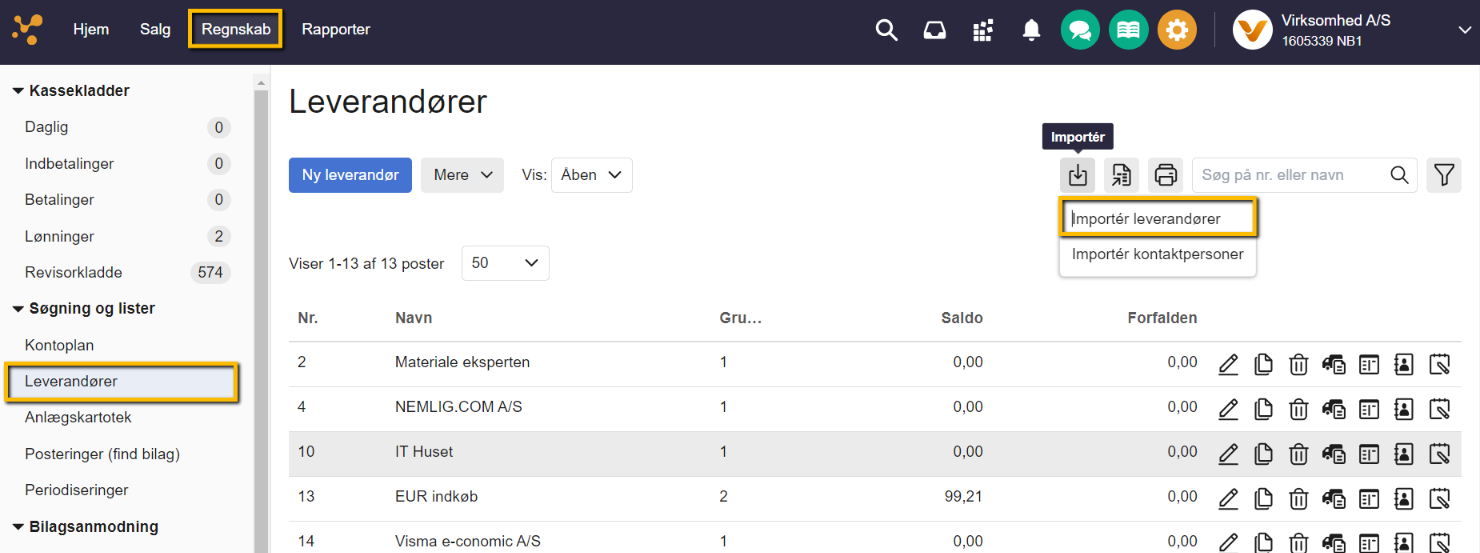Image resolution: width=1480 pixels, height=553 pixels.
Task: Open the inbox tray icon
Action: click(x=934, y=30)
